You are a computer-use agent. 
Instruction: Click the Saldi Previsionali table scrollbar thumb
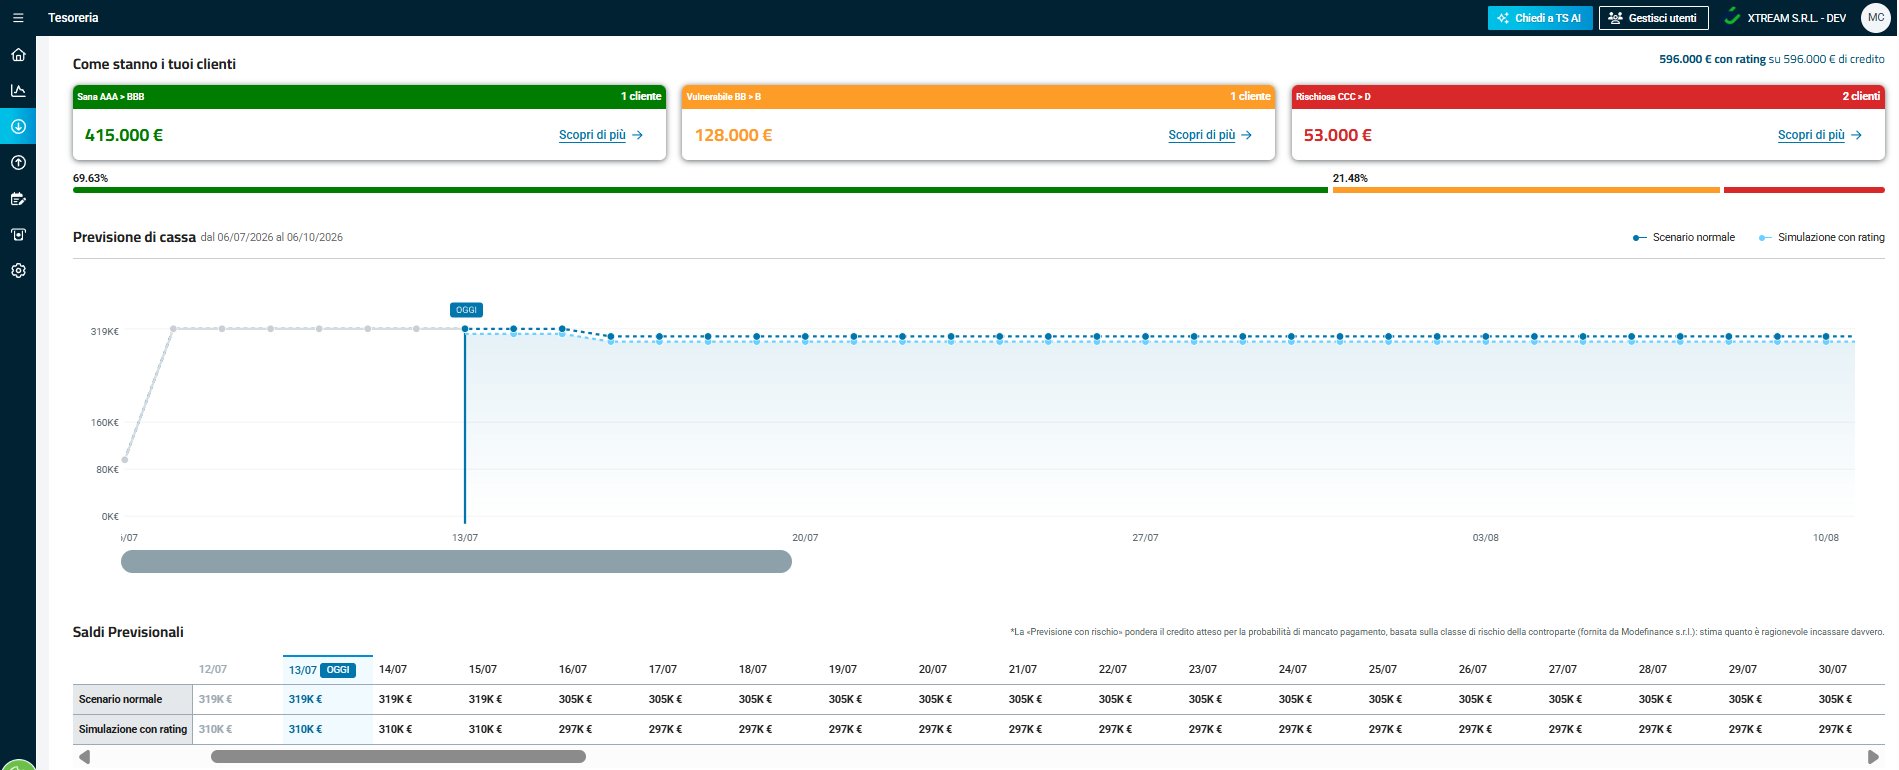point(398,757)
